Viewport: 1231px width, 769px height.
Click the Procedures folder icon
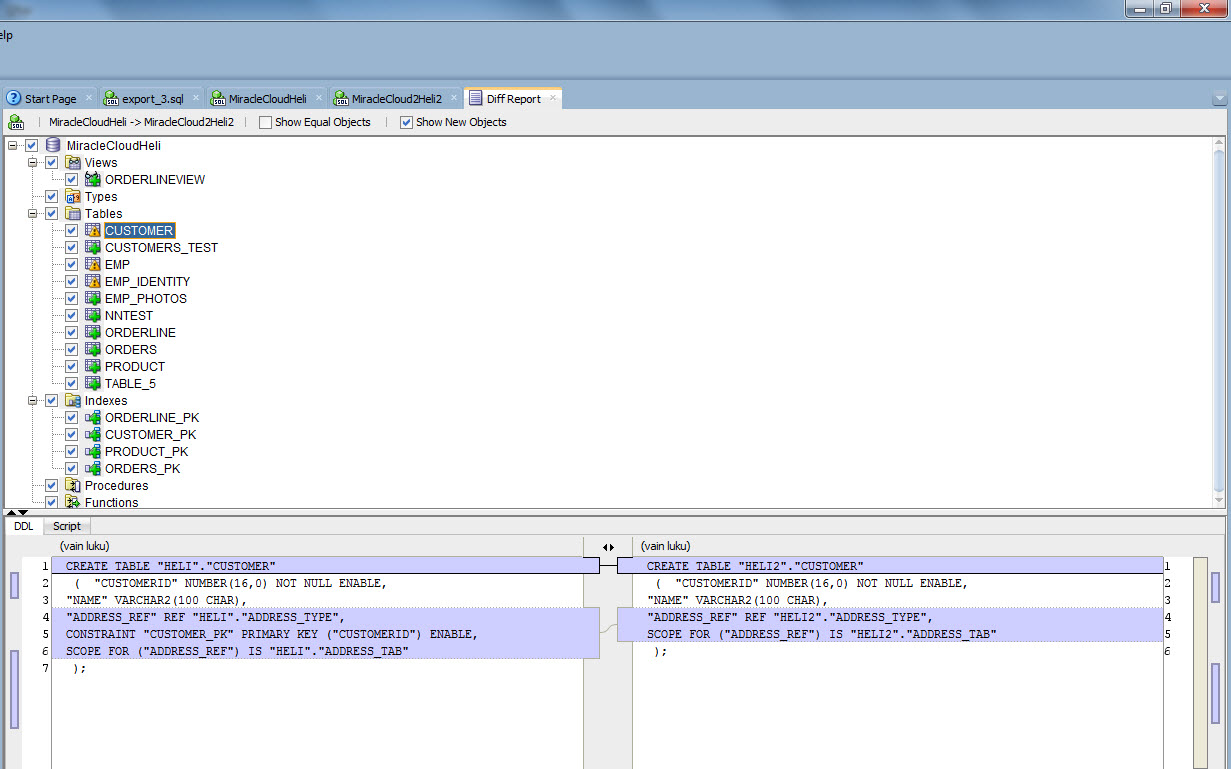(73, 486)
